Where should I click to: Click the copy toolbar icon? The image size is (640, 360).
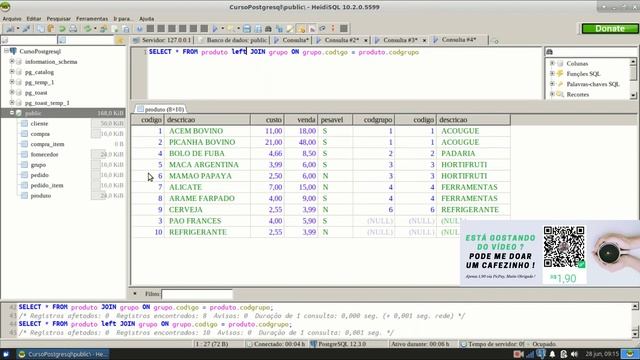41,29
